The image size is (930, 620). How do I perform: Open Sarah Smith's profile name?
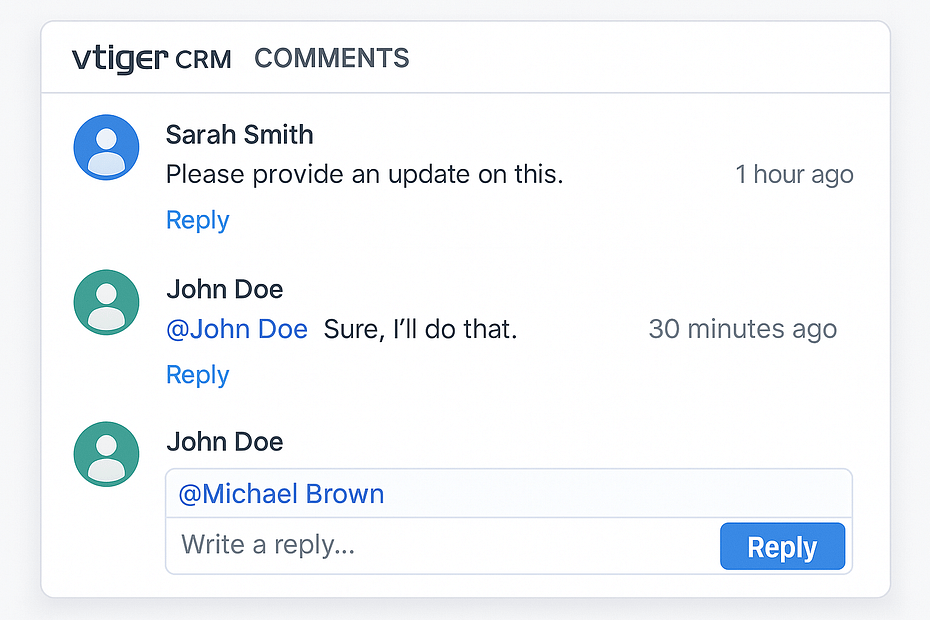239,135
